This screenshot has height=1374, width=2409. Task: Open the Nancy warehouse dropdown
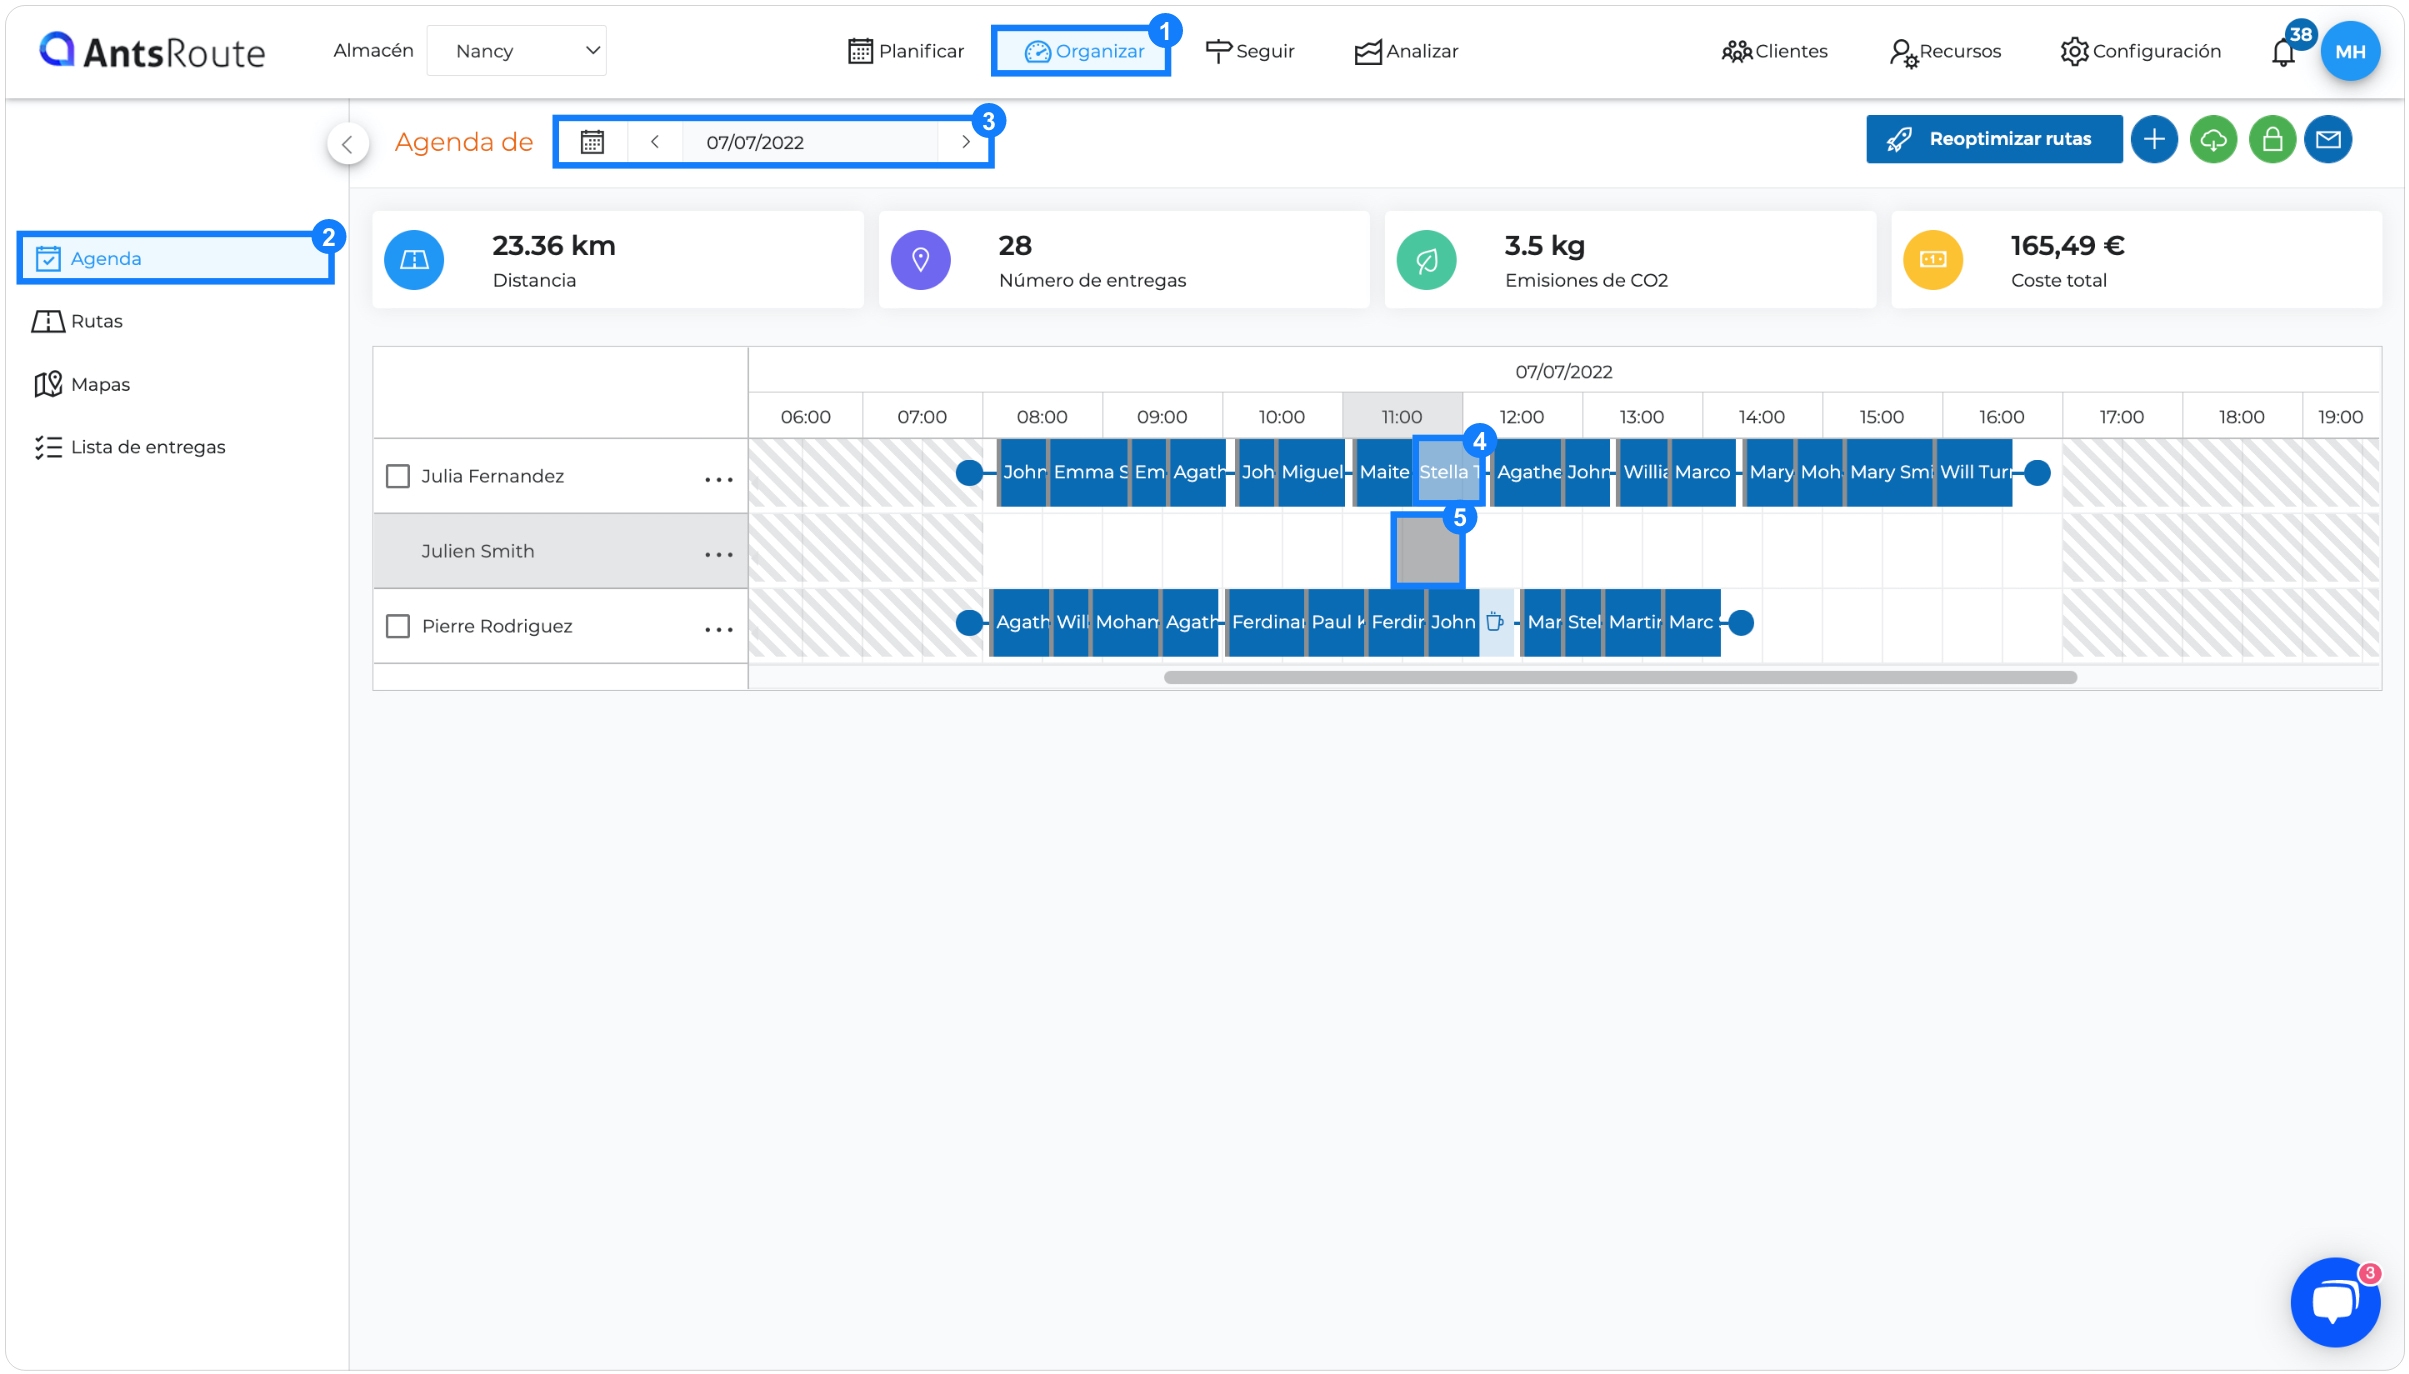(516, 51)
